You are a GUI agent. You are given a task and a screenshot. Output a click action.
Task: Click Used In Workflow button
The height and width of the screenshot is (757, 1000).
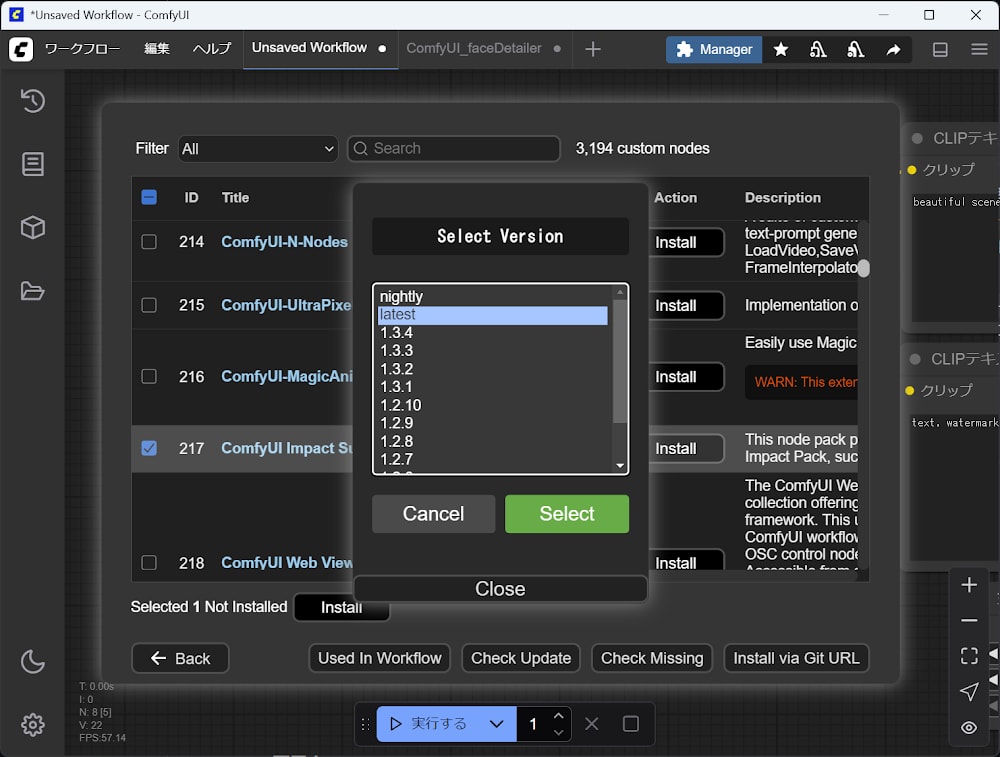[379, 658]
